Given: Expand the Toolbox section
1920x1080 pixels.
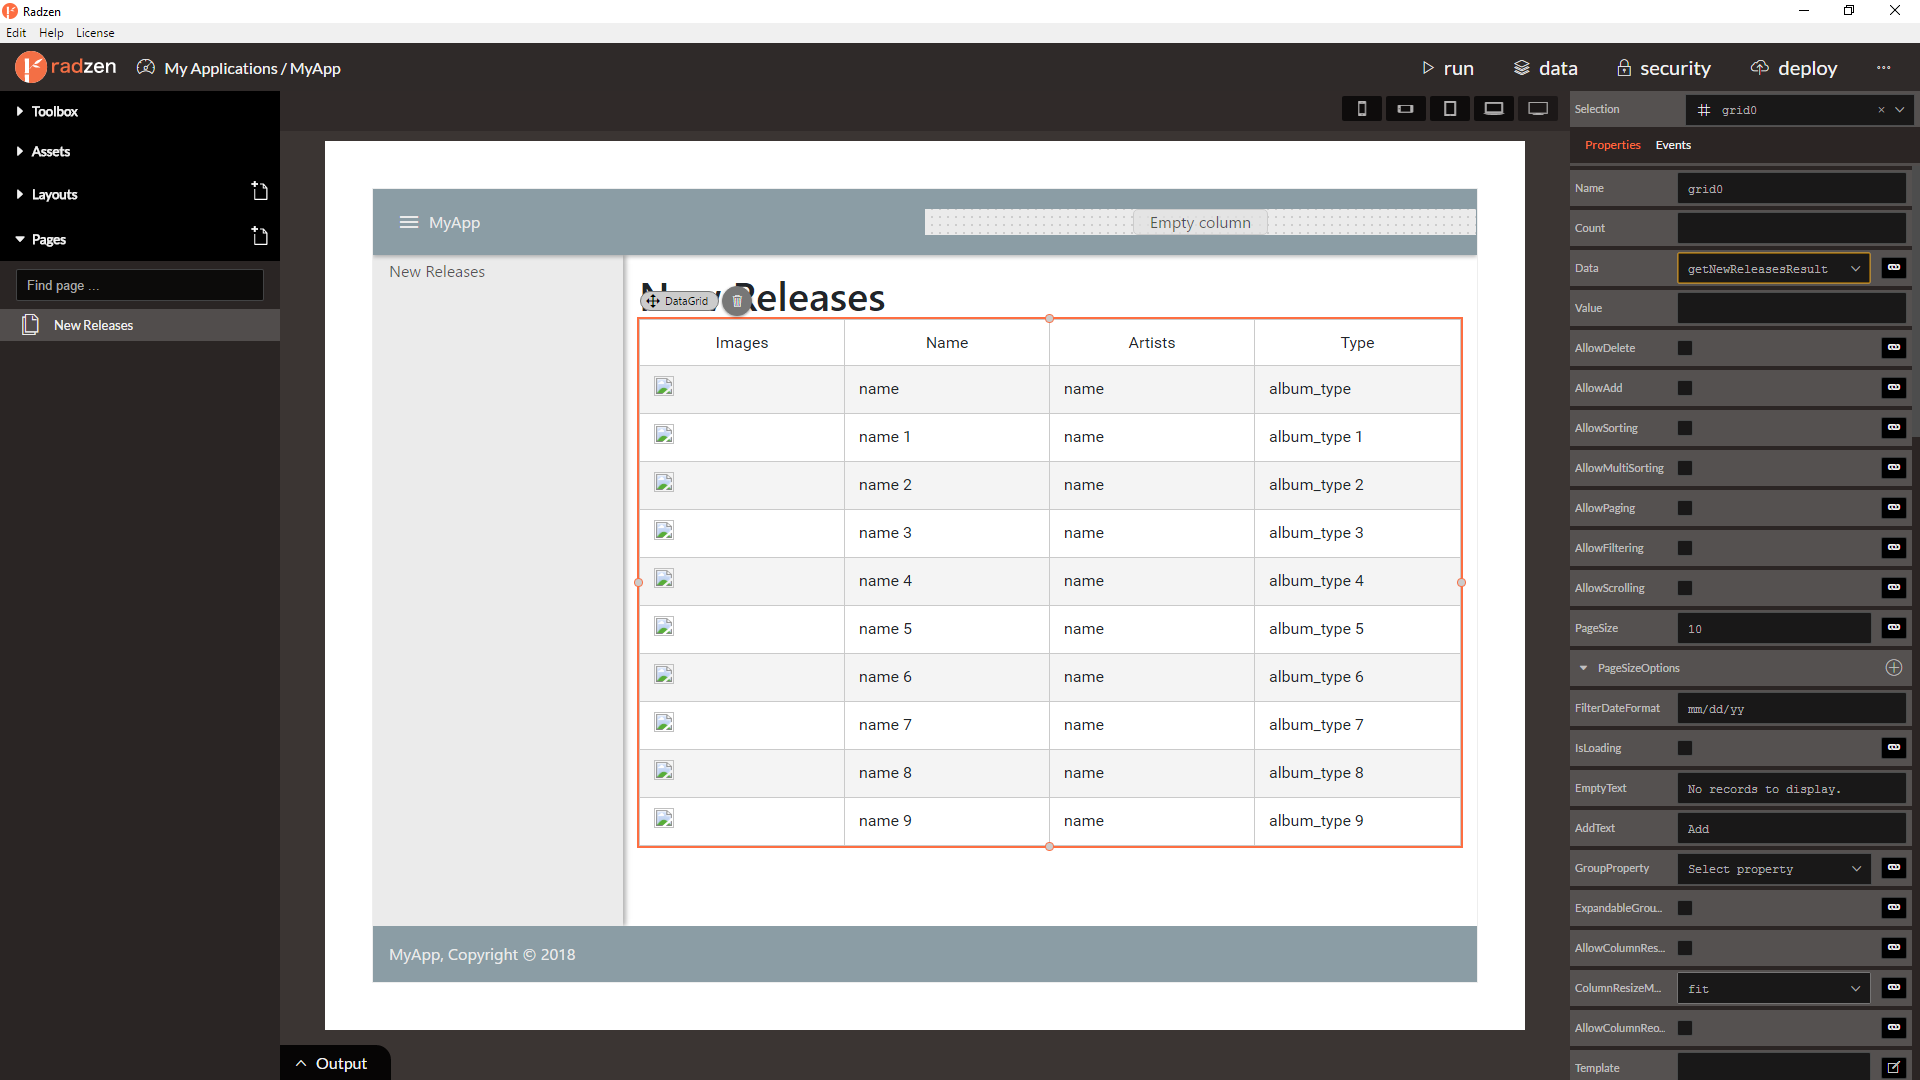Looking at the screenshot, I should point(54,111).
